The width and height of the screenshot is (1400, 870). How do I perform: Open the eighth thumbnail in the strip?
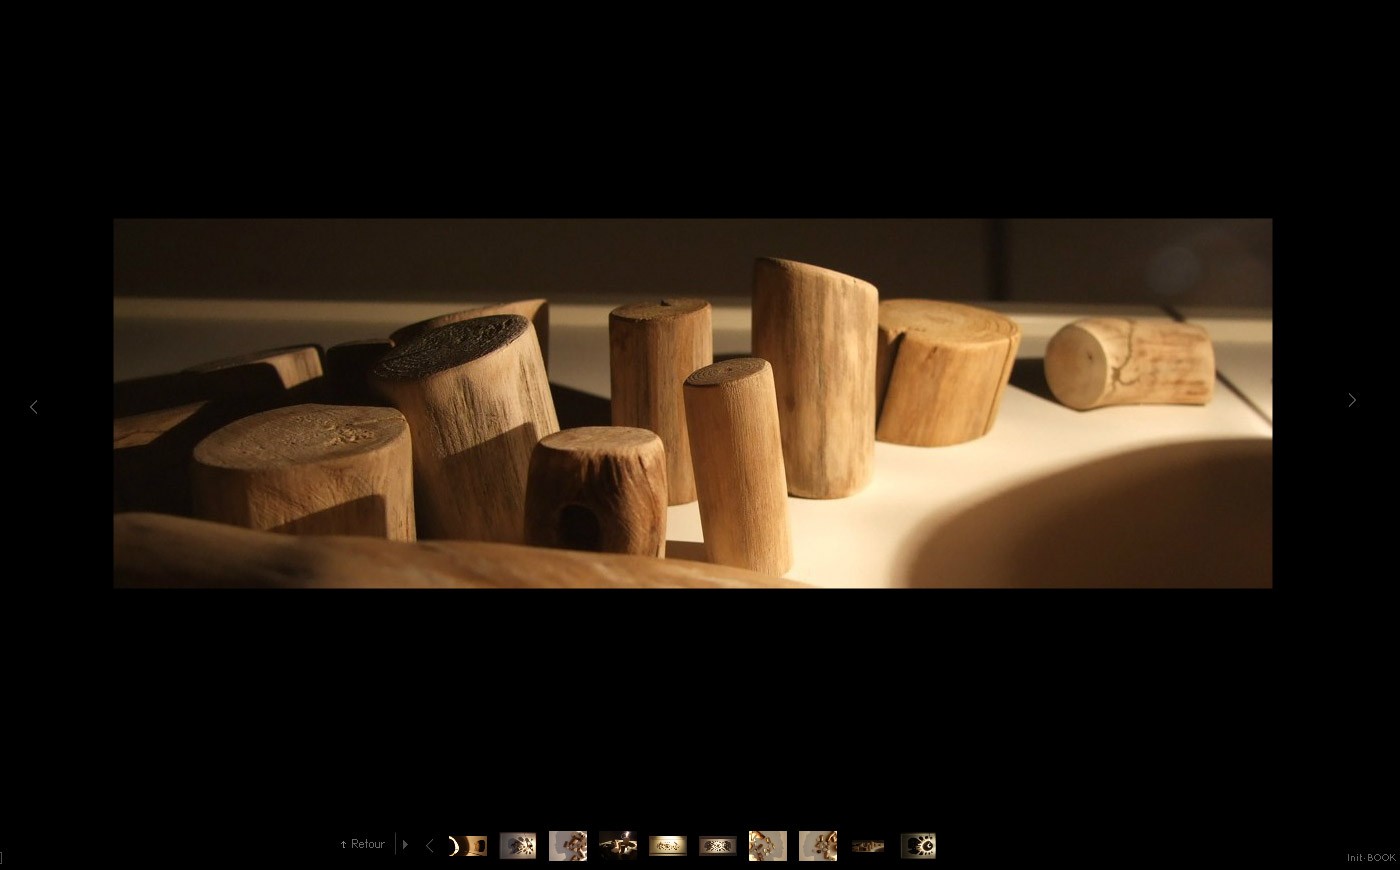point(818,846)
